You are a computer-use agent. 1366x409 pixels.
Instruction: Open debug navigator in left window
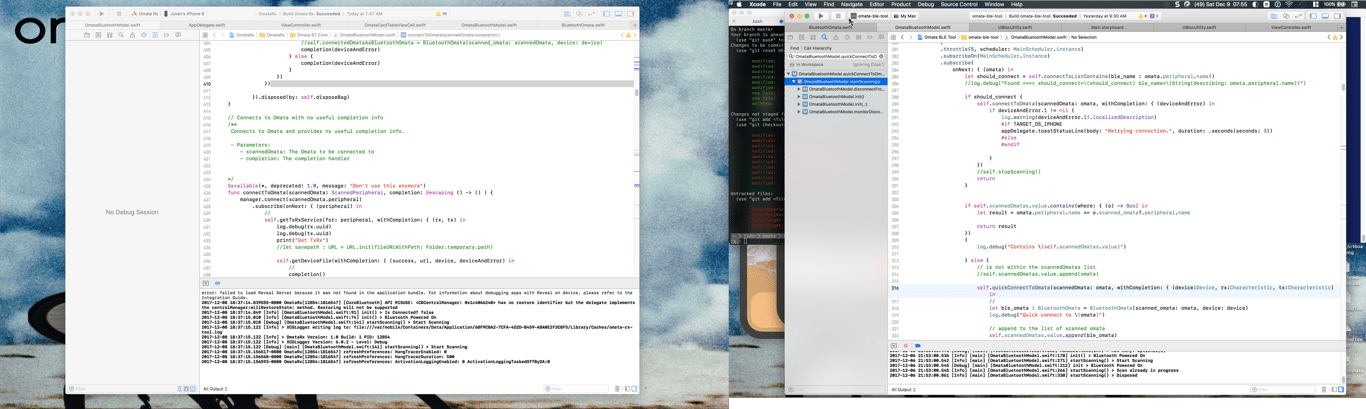tap(155, 35)
